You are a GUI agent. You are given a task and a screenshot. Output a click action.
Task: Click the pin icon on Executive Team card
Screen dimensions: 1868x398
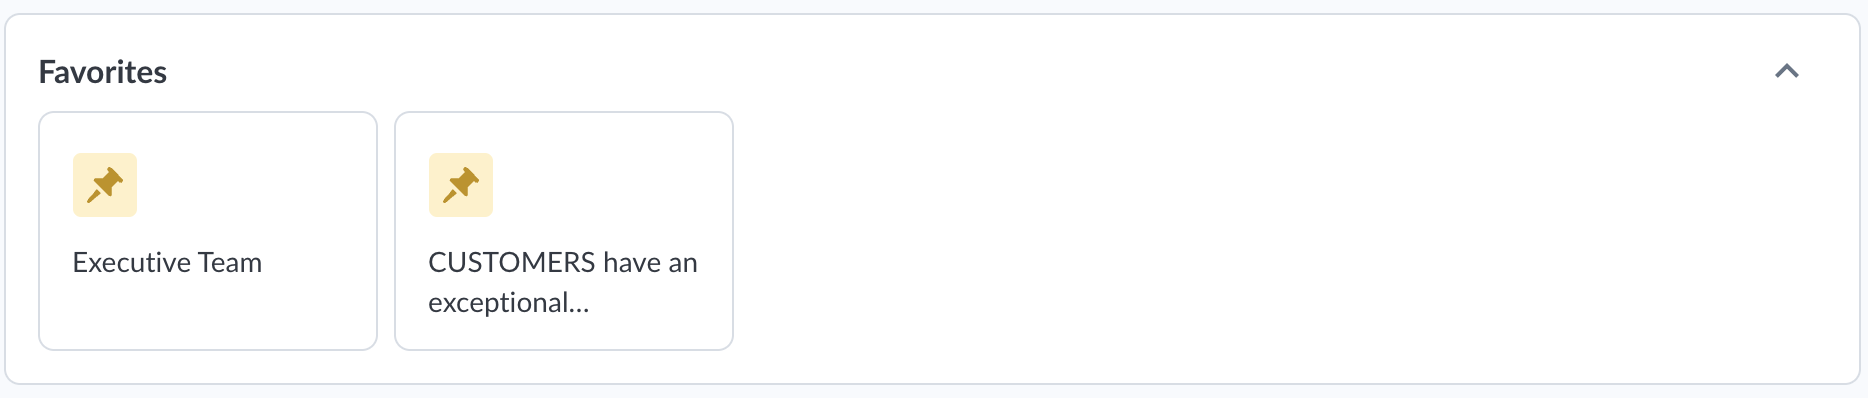point(105,185)
